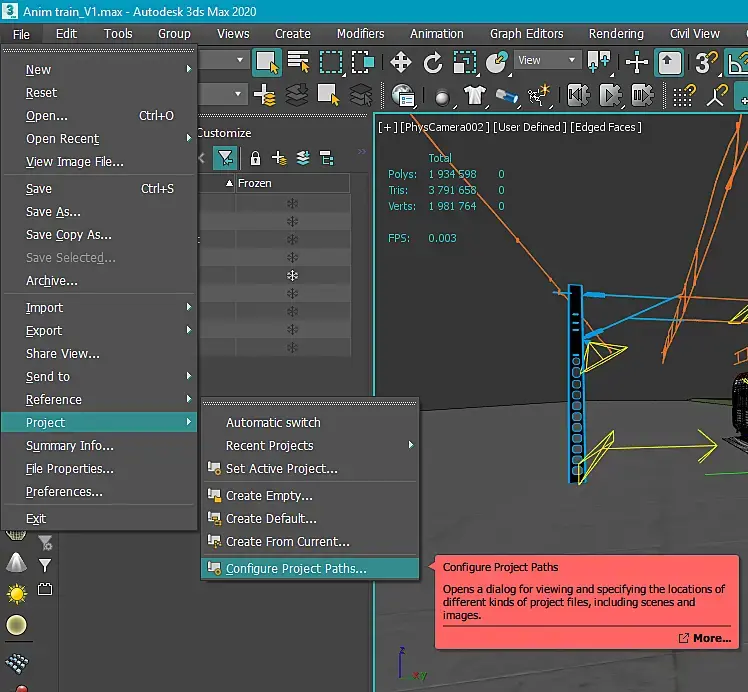This screenshot has width=748, height=692.
Task: Choose Configure Project Paths... menu item
Action: point(310,568)
